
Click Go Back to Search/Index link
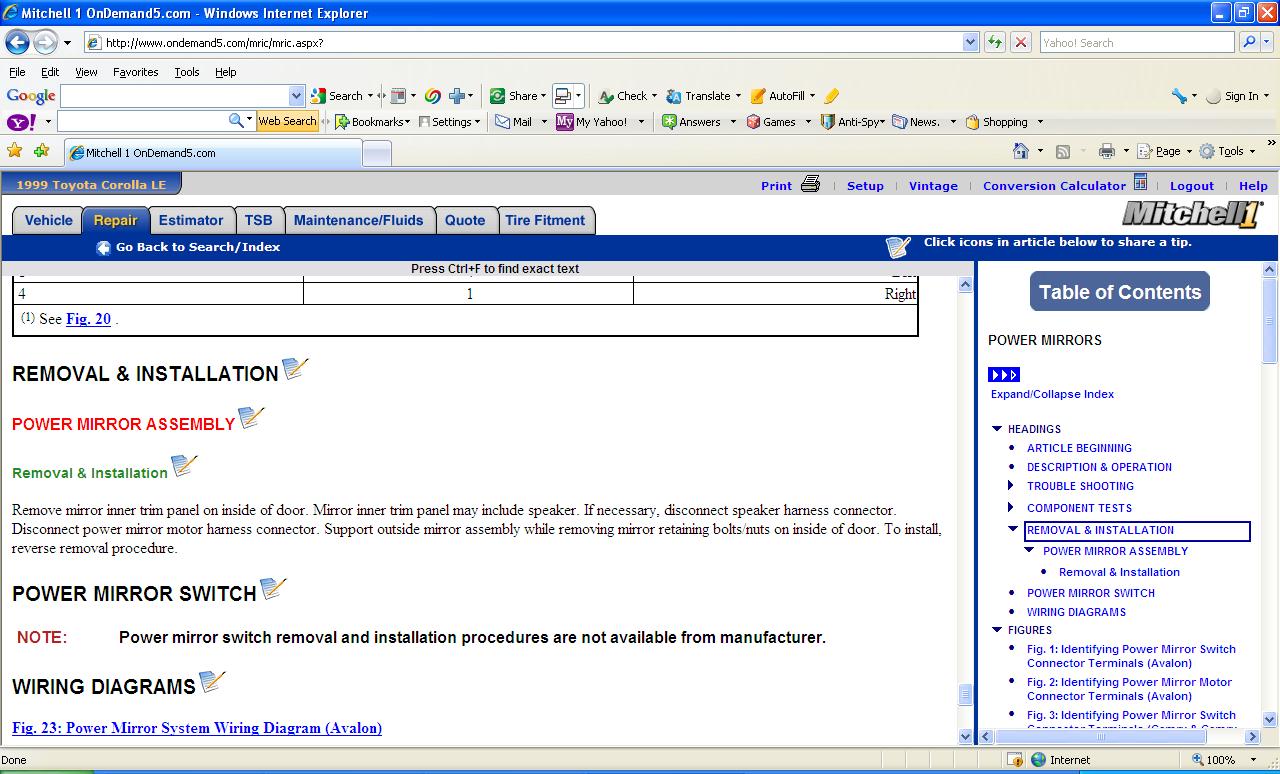pos(198,247)
